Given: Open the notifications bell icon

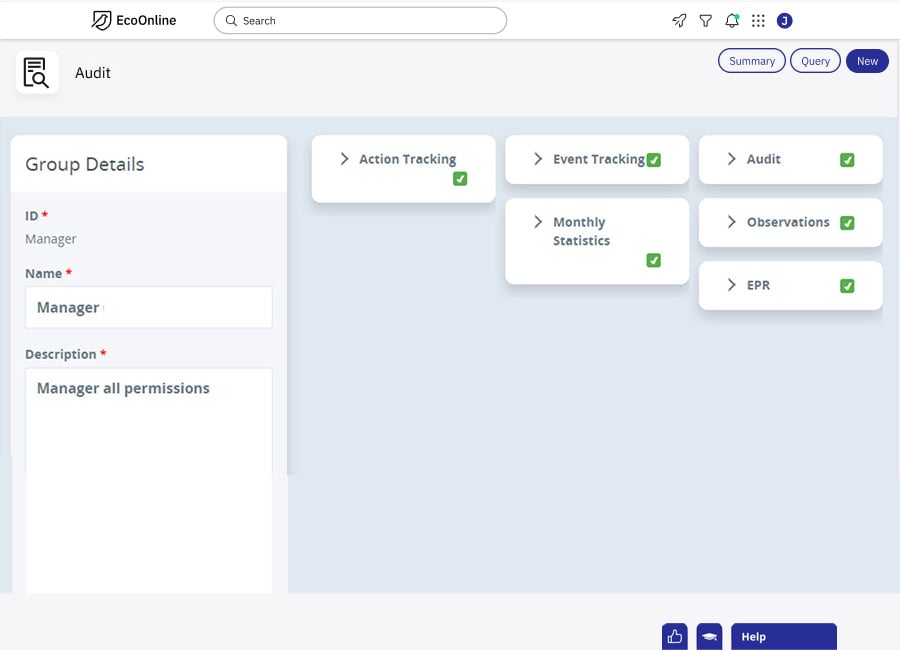Looking at the screenshot, I should point(731,20).
